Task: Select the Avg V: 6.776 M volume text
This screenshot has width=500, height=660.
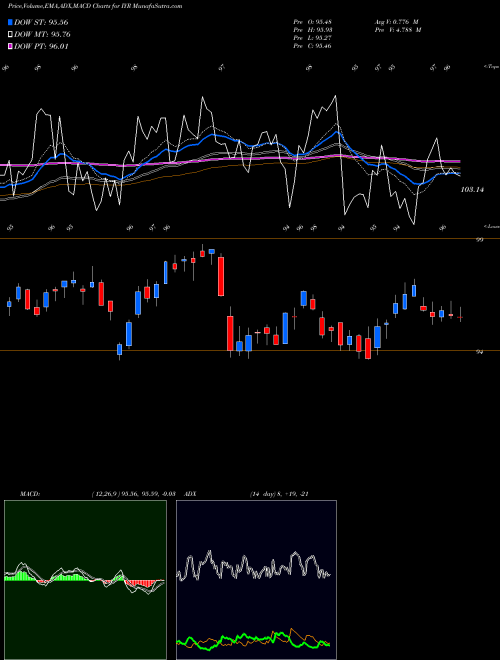Action: (396, 22)
